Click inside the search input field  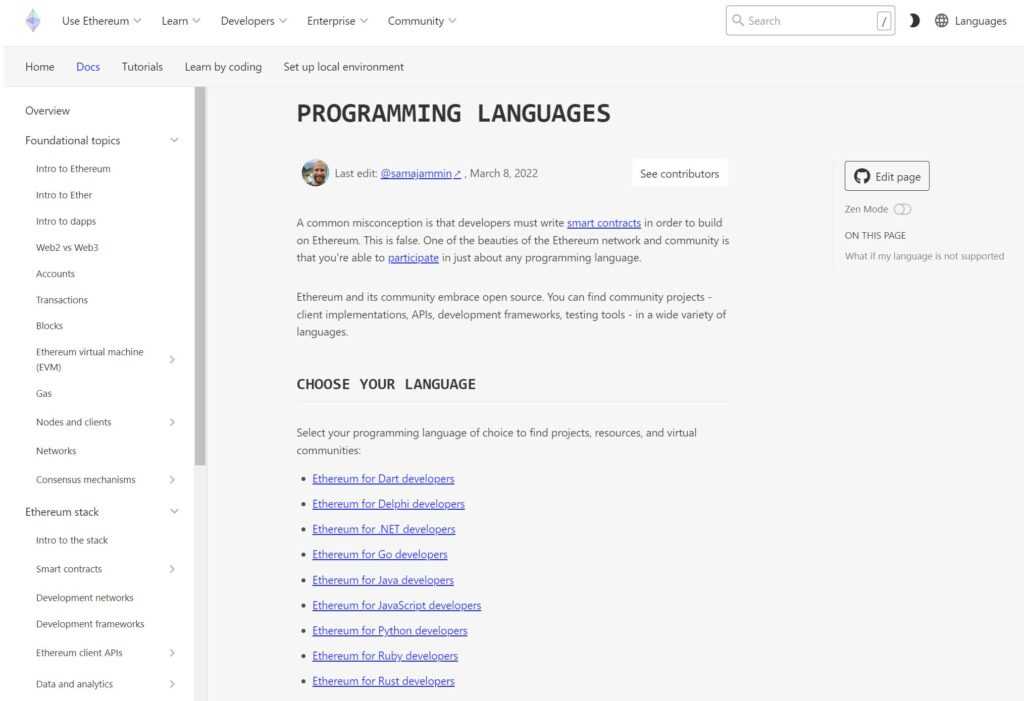pos(800,20)
